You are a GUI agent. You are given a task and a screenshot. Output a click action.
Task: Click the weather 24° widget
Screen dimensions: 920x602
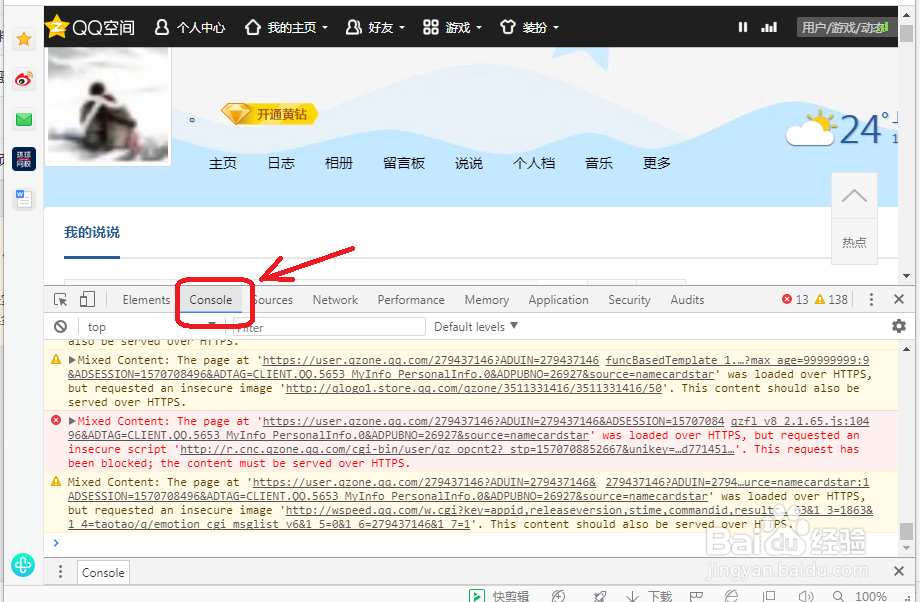point(841,128)
